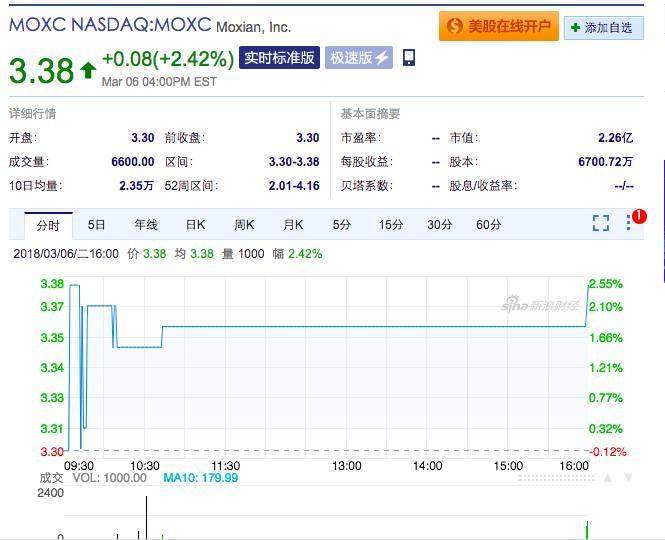Select the 周K chart tab
The width and height of the screenshot is (665, 540).
click(x=244, y=224)
